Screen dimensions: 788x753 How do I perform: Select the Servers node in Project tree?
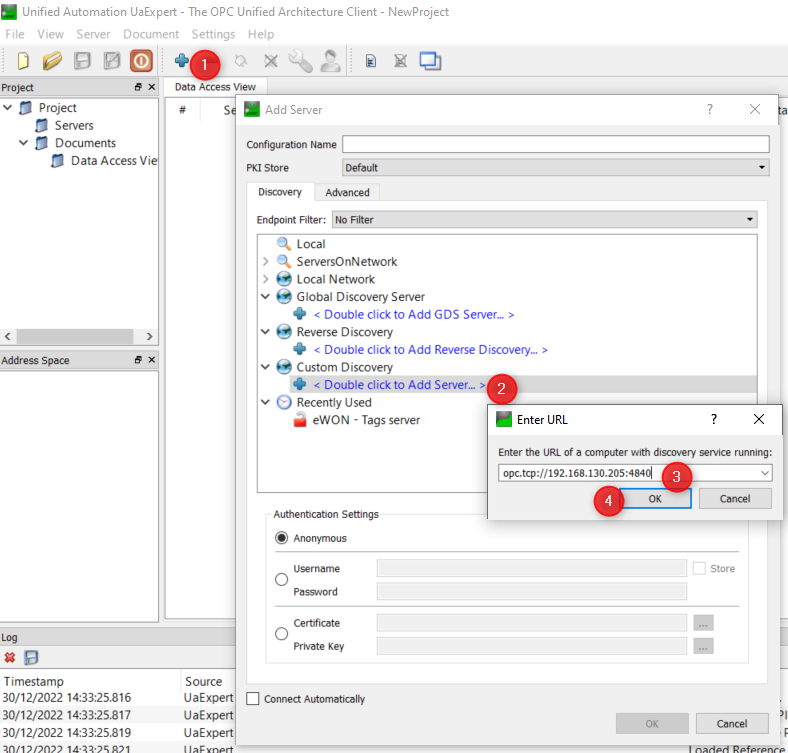pyautogui.click(x=74, y=125)
